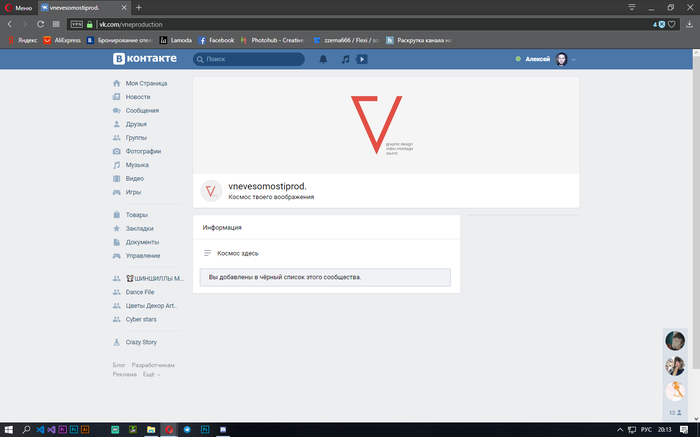The height and width of the screenshot is (437, 700).
Task: Open Сообщения in the left sidebar
Action: 141,111
